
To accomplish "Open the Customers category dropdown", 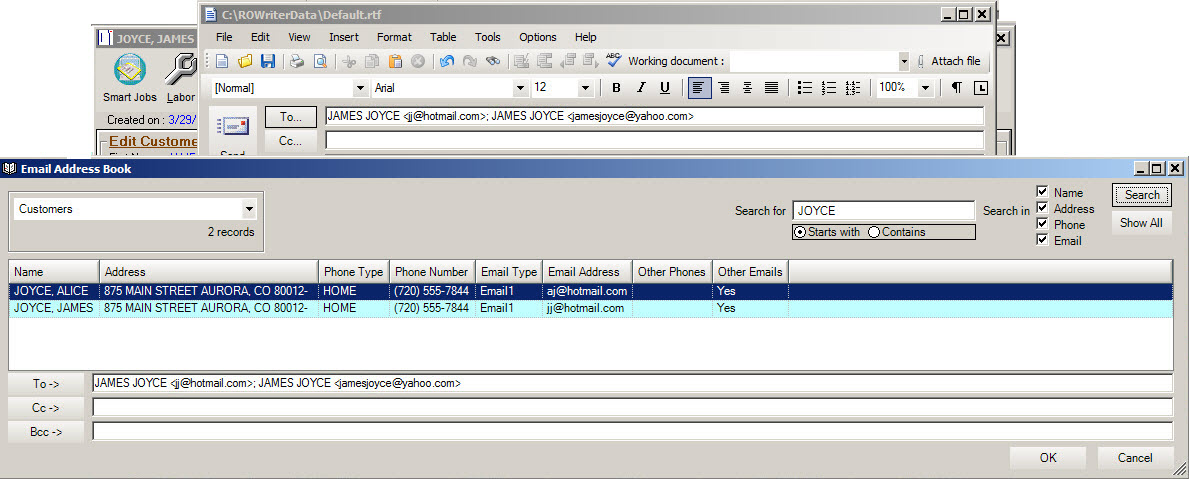I will tap(249, 209).
